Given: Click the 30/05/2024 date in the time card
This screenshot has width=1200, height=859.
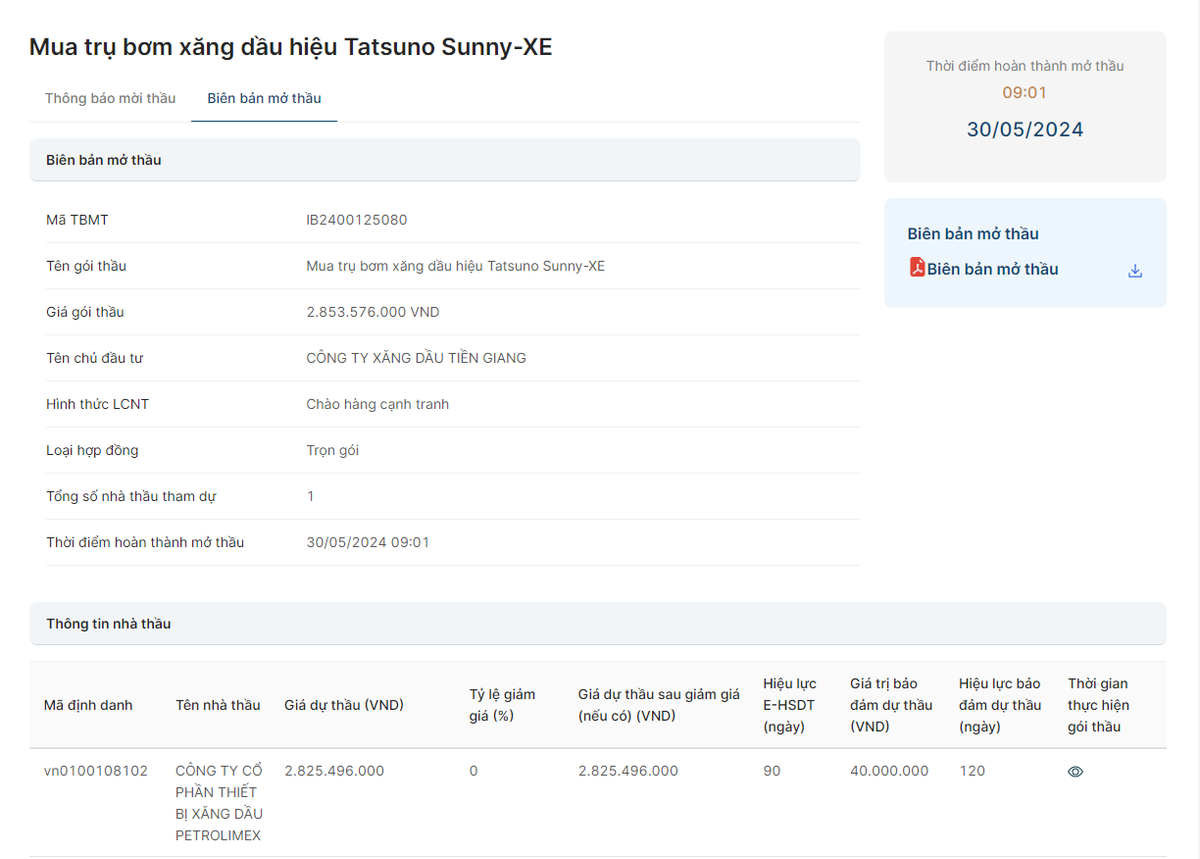Looking at the screenshot, I should tap(1024, 130).
